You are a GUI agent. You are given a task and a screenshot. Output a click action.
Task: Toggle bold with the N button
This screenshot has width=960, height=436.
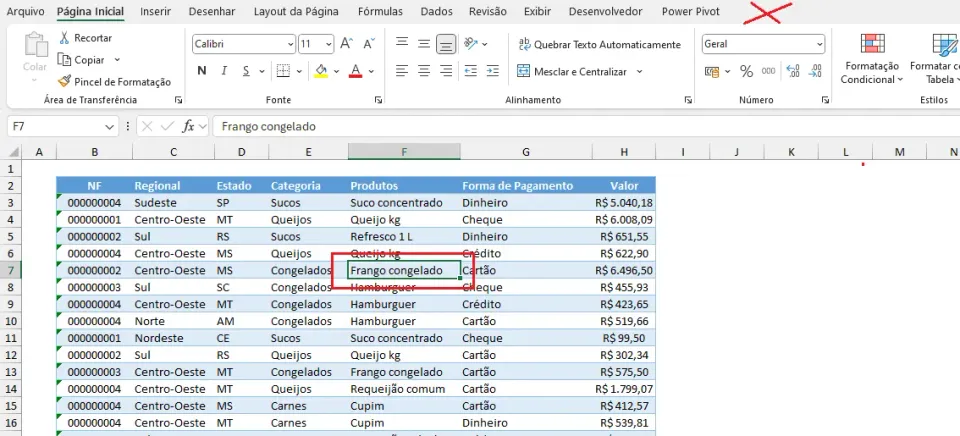(201, 71)
